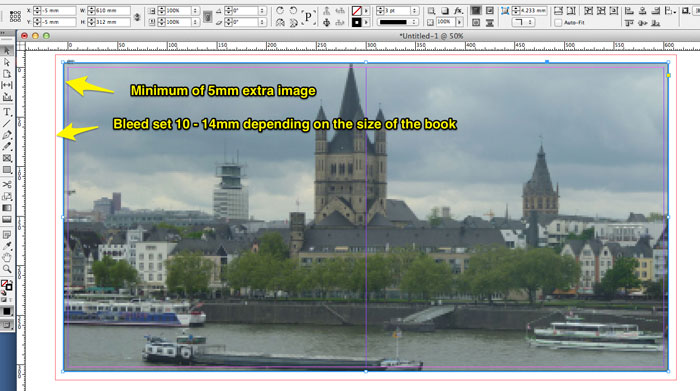Click the height field showing 312 mm
The width and height of the screenshot is (700, 391).
click(112, 22)
